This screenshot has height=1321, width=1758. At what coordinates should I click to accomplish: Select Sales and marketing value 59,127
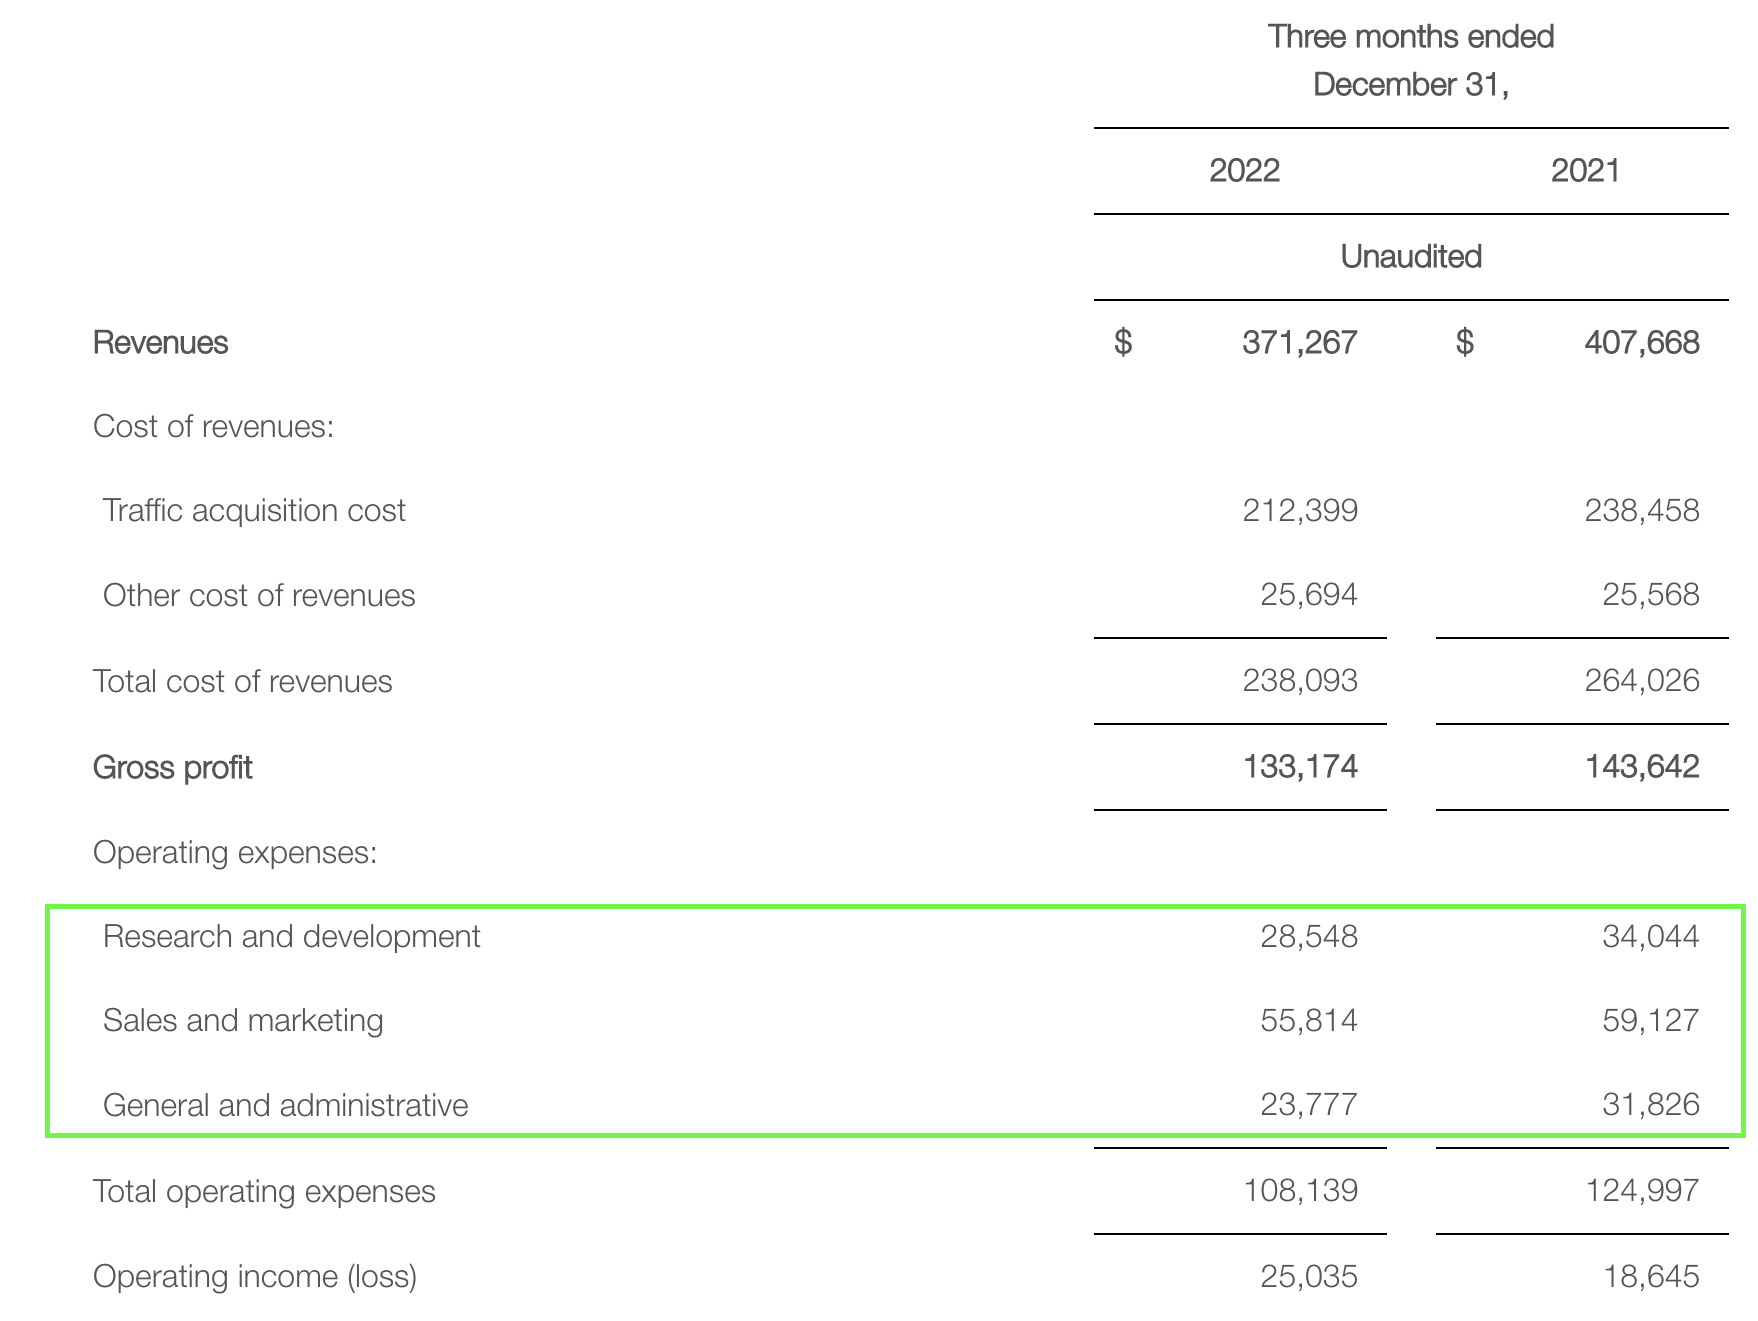click(x=1651, y=1021)
